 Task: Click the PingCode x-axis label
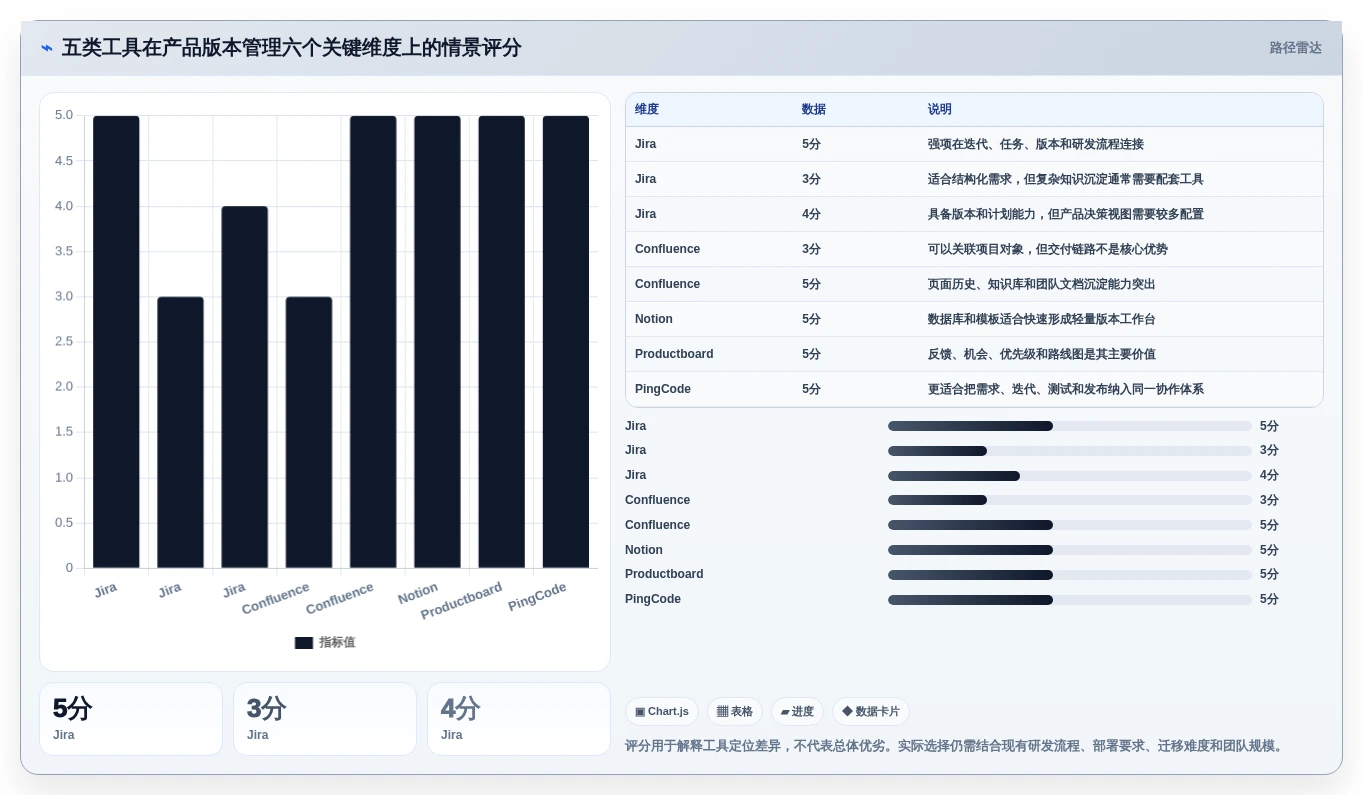pyautogui.click(x=537, y=597)
